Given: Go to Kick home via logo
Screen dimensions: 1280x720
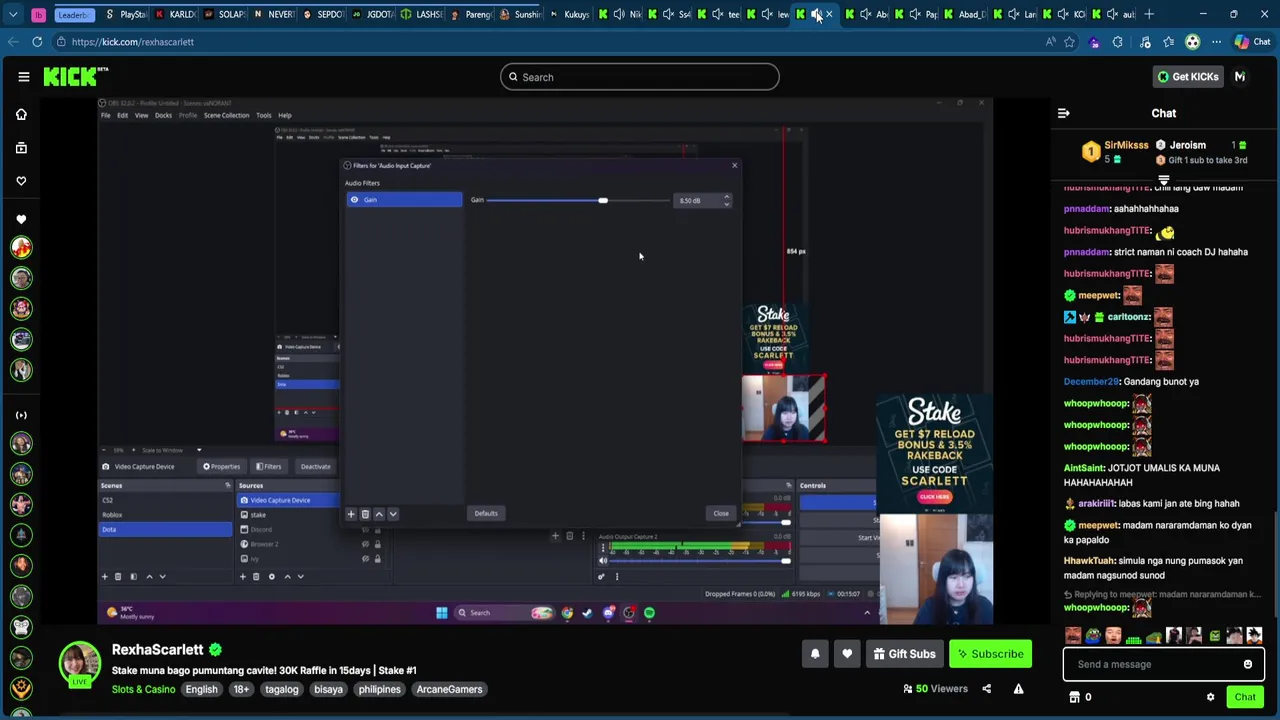Looking at the screenshot, I should [x=75, y=77].
